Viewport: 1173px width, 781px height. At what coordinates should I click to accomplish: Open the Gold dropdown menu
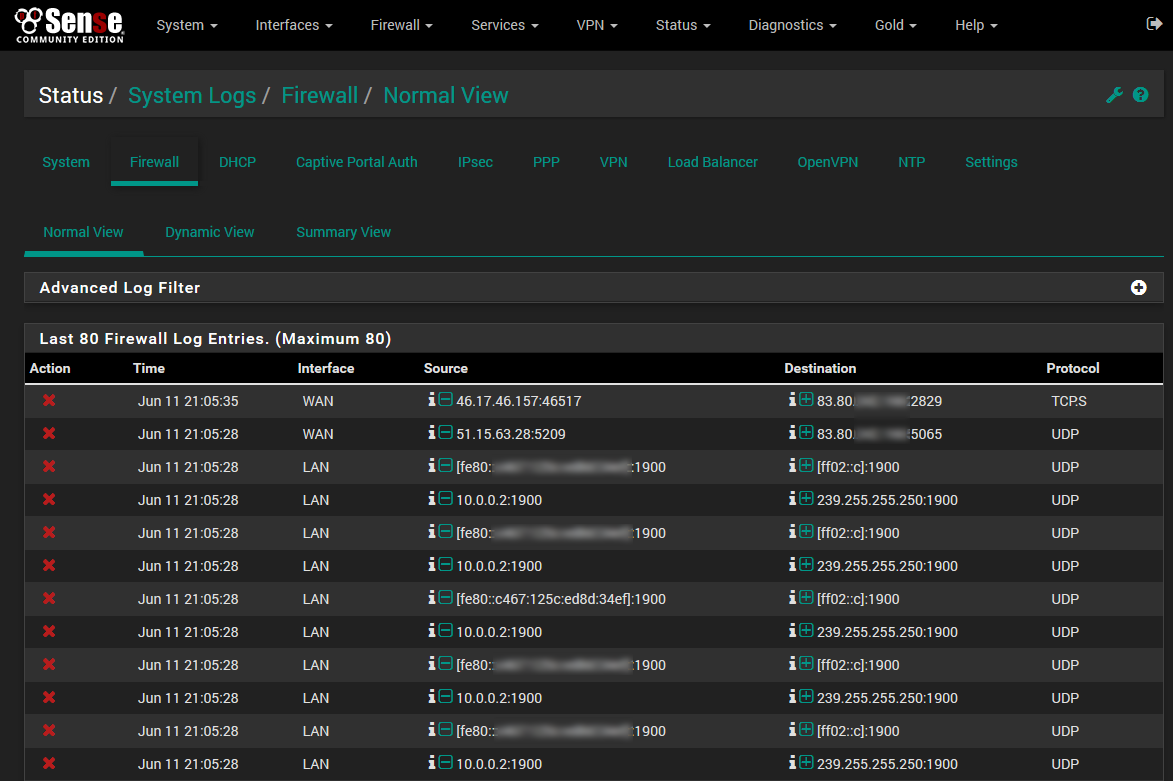[x=895, y=25]
